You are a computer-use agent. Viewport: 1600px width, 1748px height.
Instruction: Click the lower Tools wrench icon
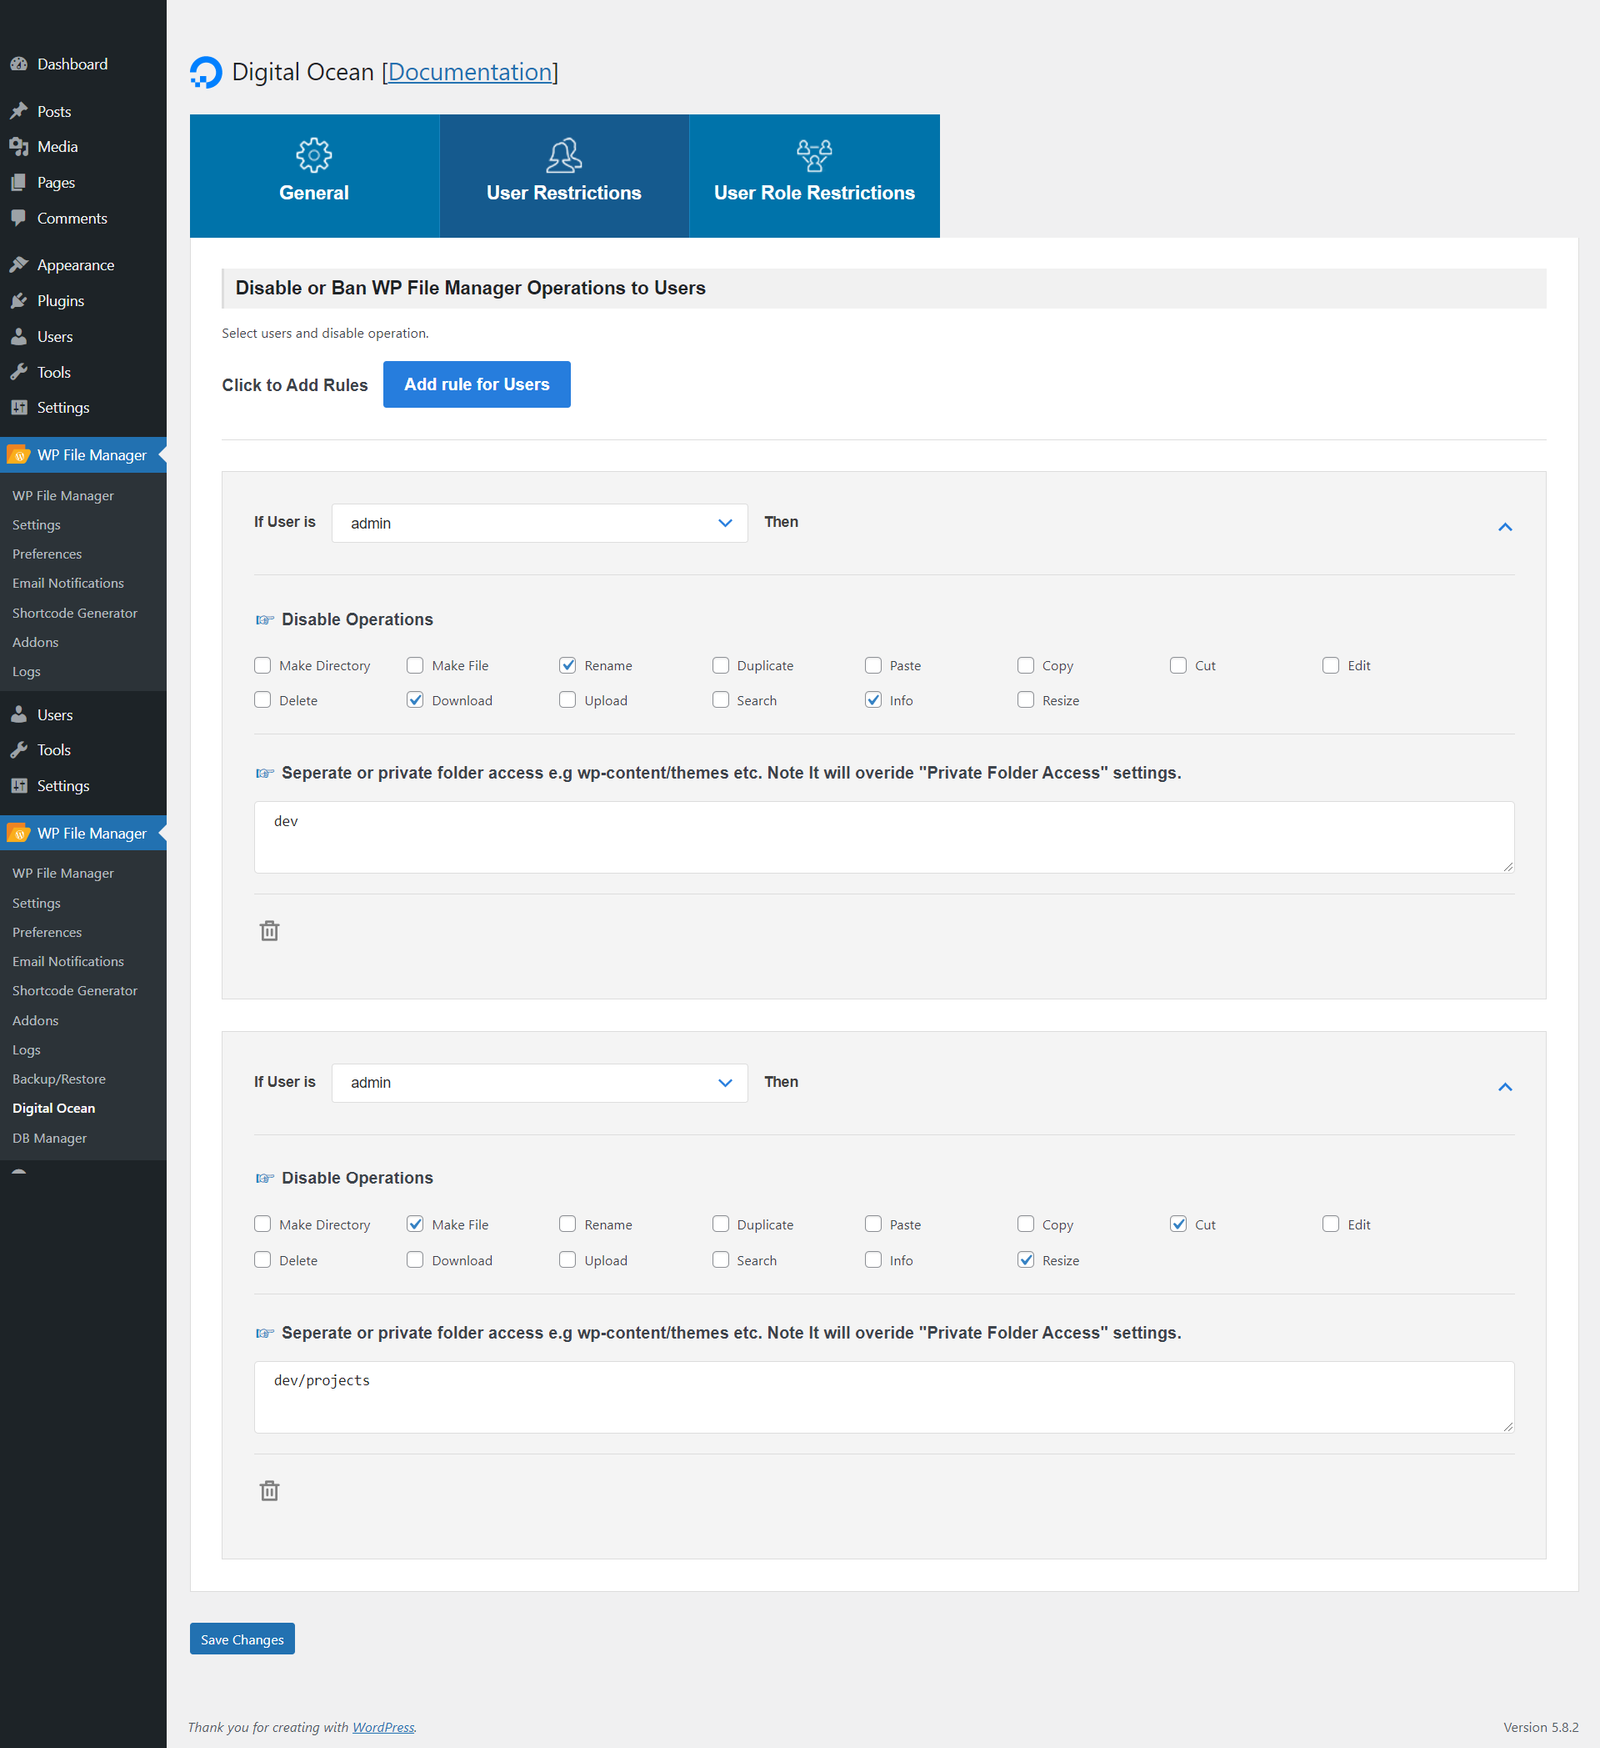19,750
